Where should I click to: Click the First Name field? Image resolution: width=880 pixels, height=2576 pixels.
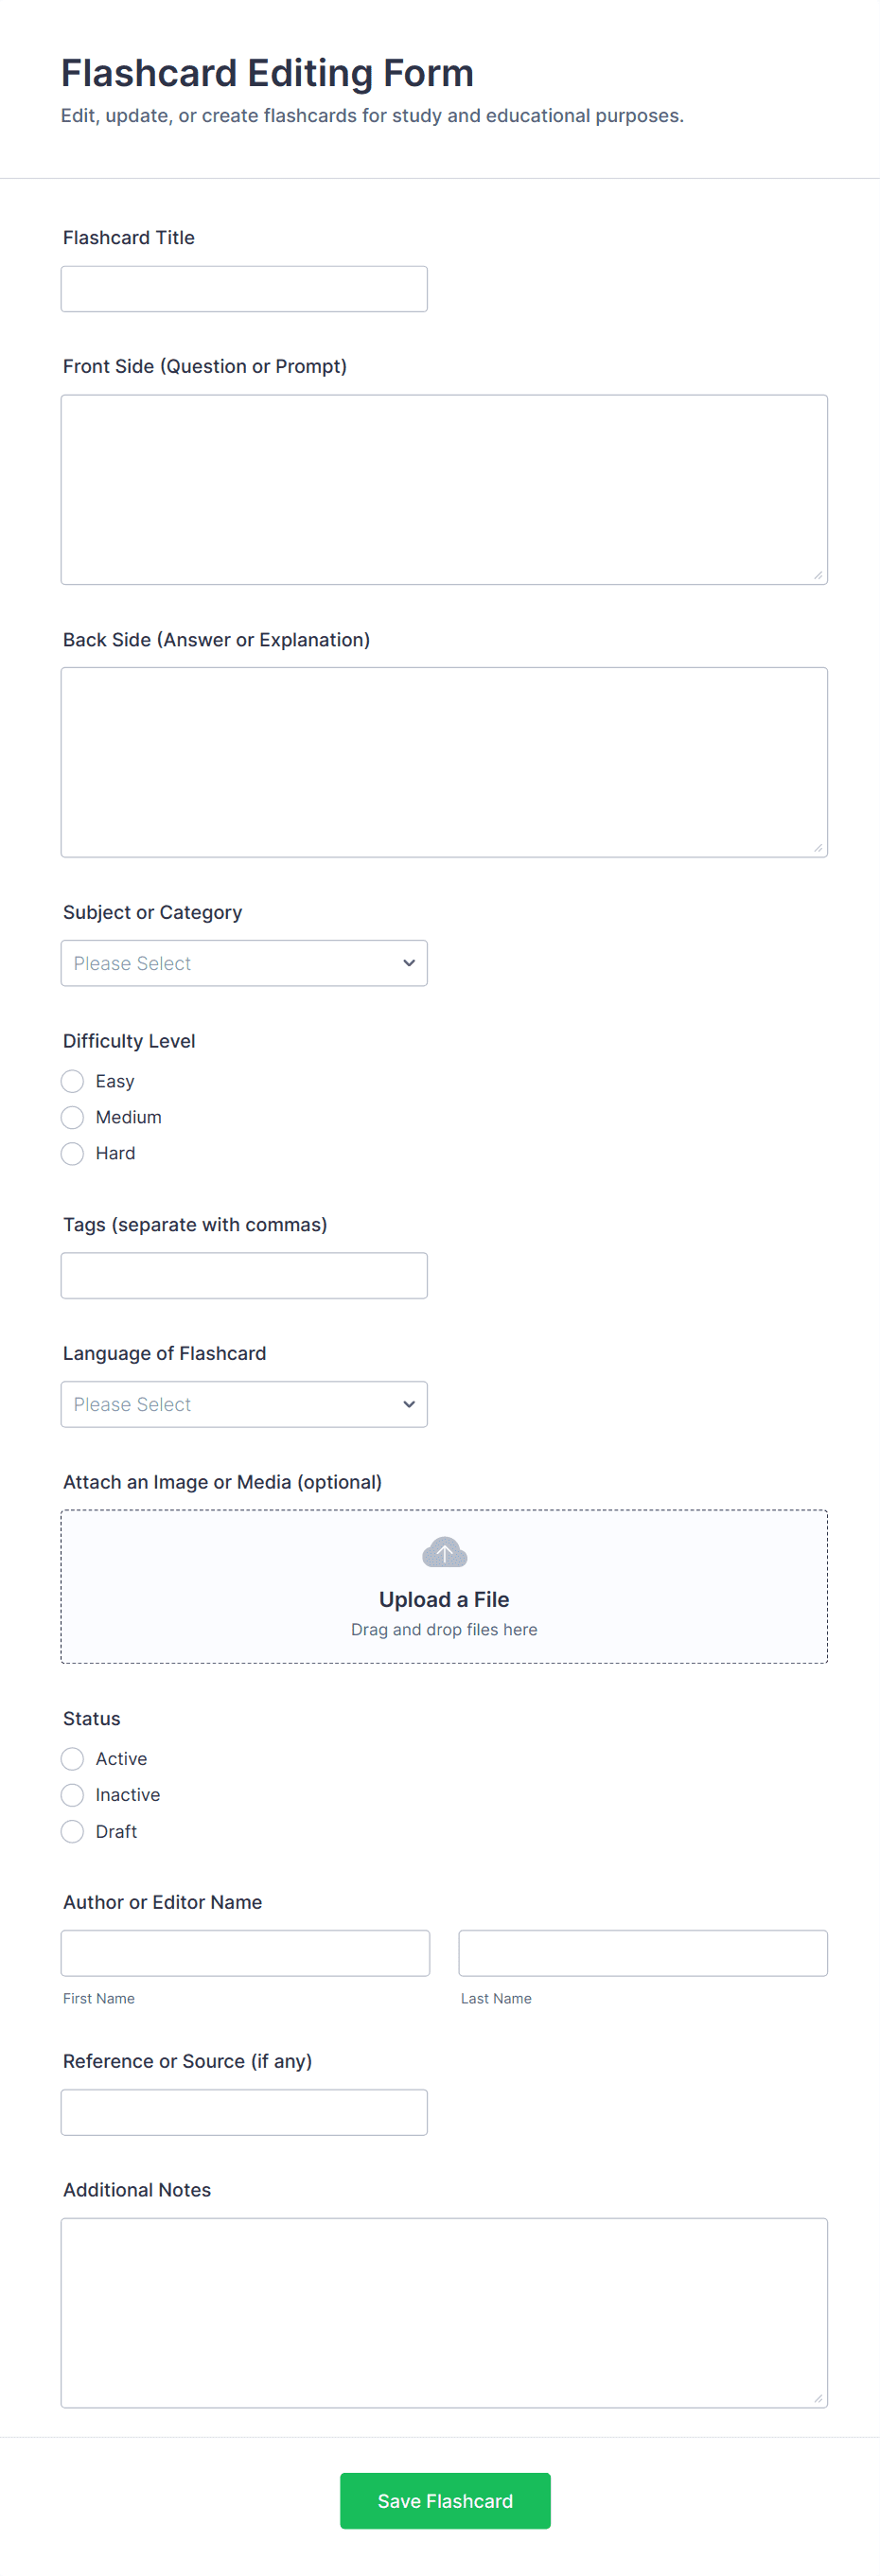coord(245,1953)
